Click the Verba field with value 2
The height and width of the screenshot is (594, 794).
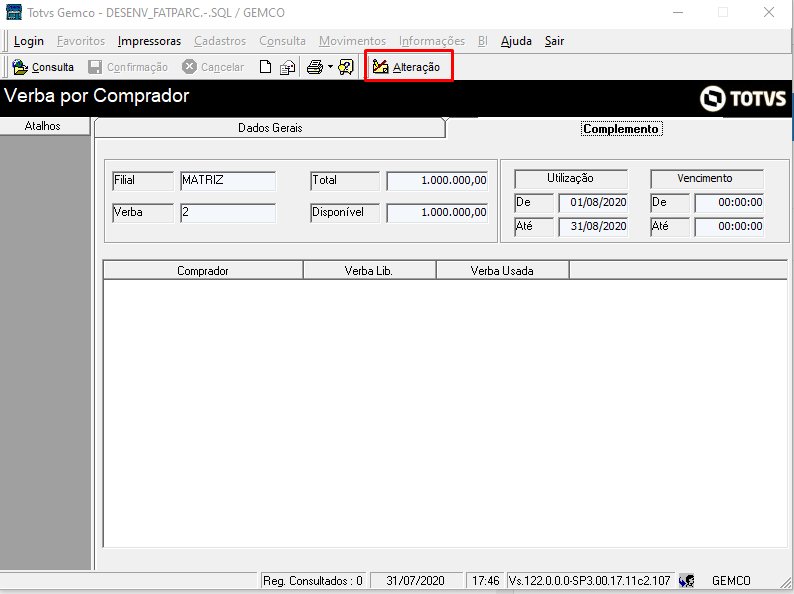(228, 213)
